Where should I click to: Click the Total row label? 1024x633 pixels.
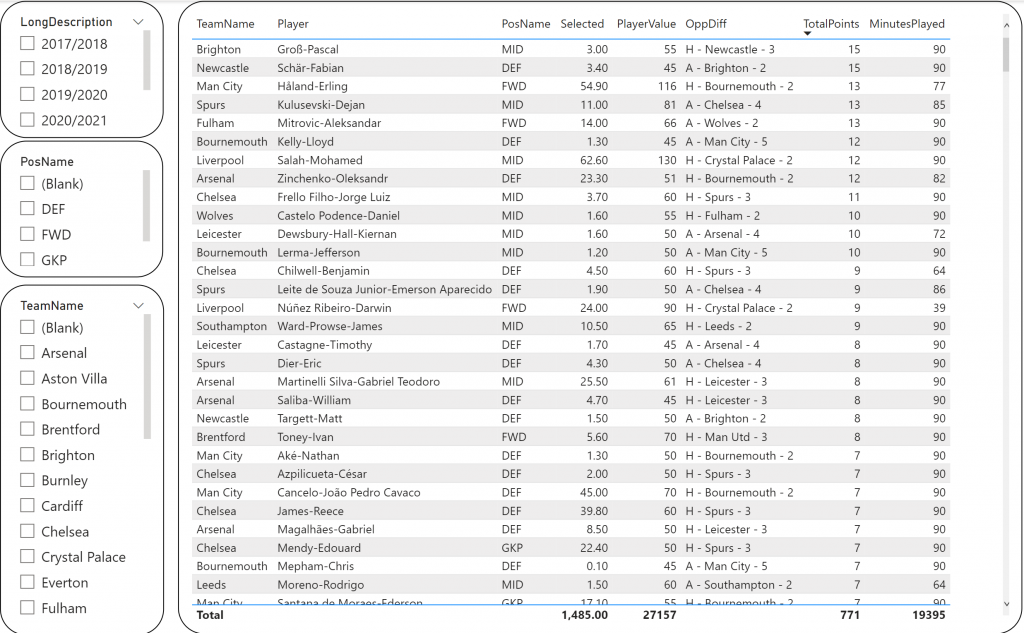210,615
